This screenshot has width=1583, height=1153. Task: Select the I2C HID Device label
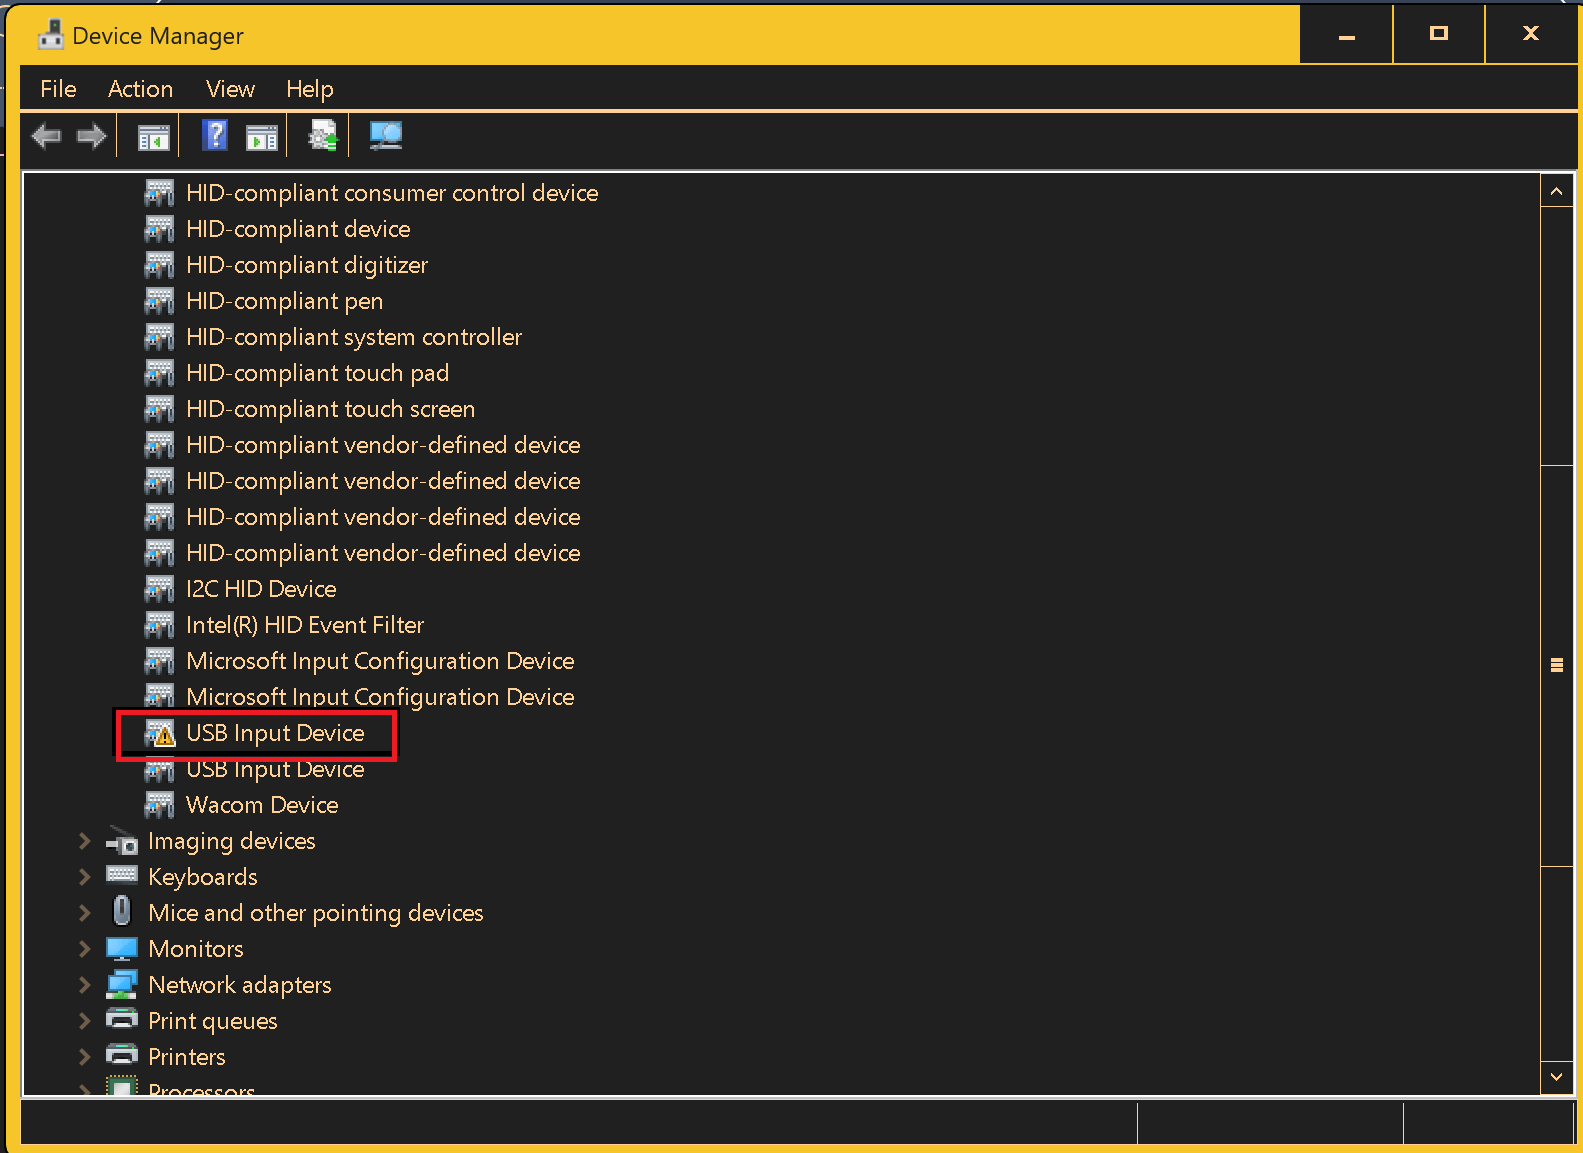coord(261,589)
